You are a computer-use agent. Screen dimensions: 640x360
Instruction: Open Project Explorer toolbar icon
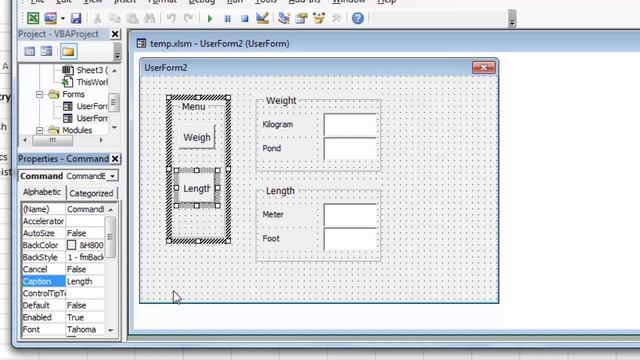tap(284, 18)
